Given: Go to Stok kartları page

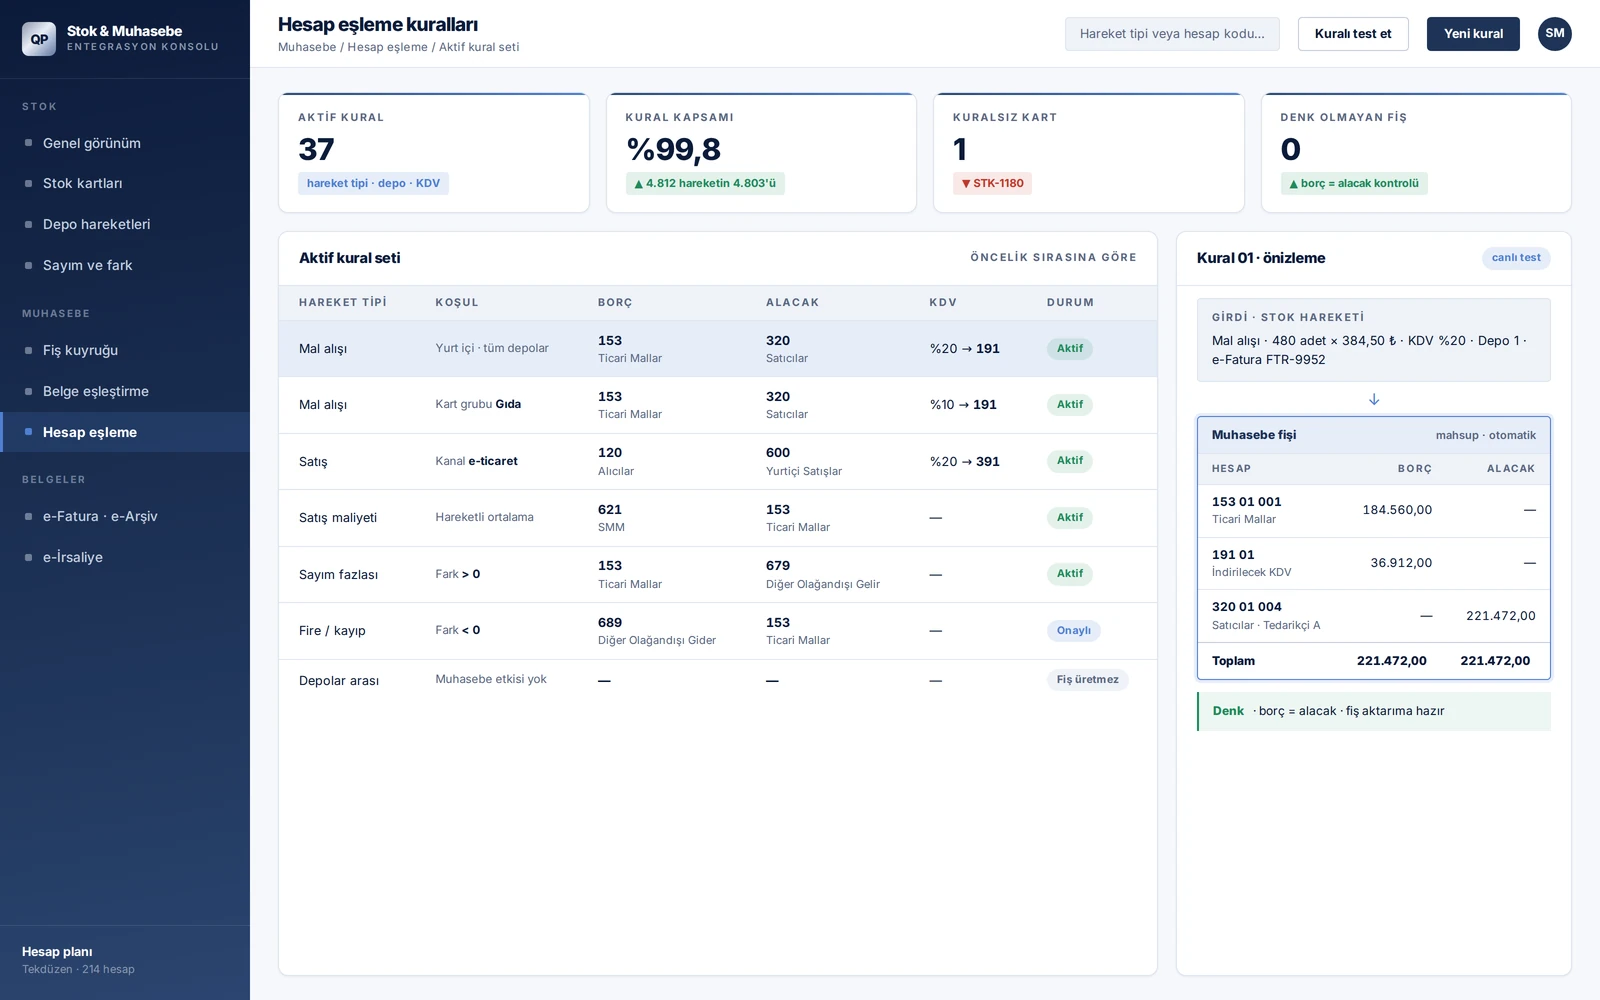Looking at the screenshot, I should coord(125,183).
